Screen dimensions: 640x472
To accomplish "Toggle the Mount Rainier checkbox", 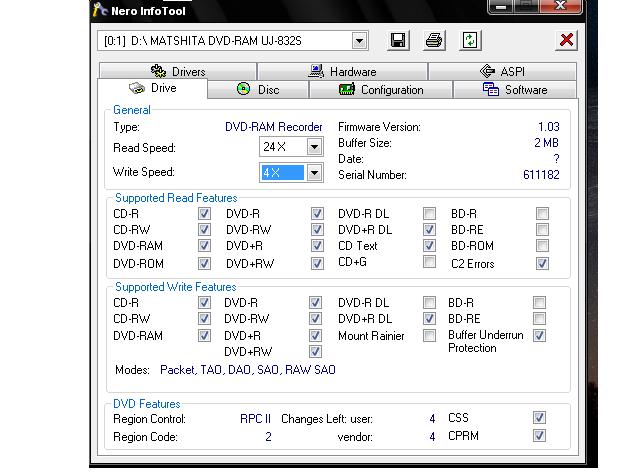I will click(x=429, y=336).
